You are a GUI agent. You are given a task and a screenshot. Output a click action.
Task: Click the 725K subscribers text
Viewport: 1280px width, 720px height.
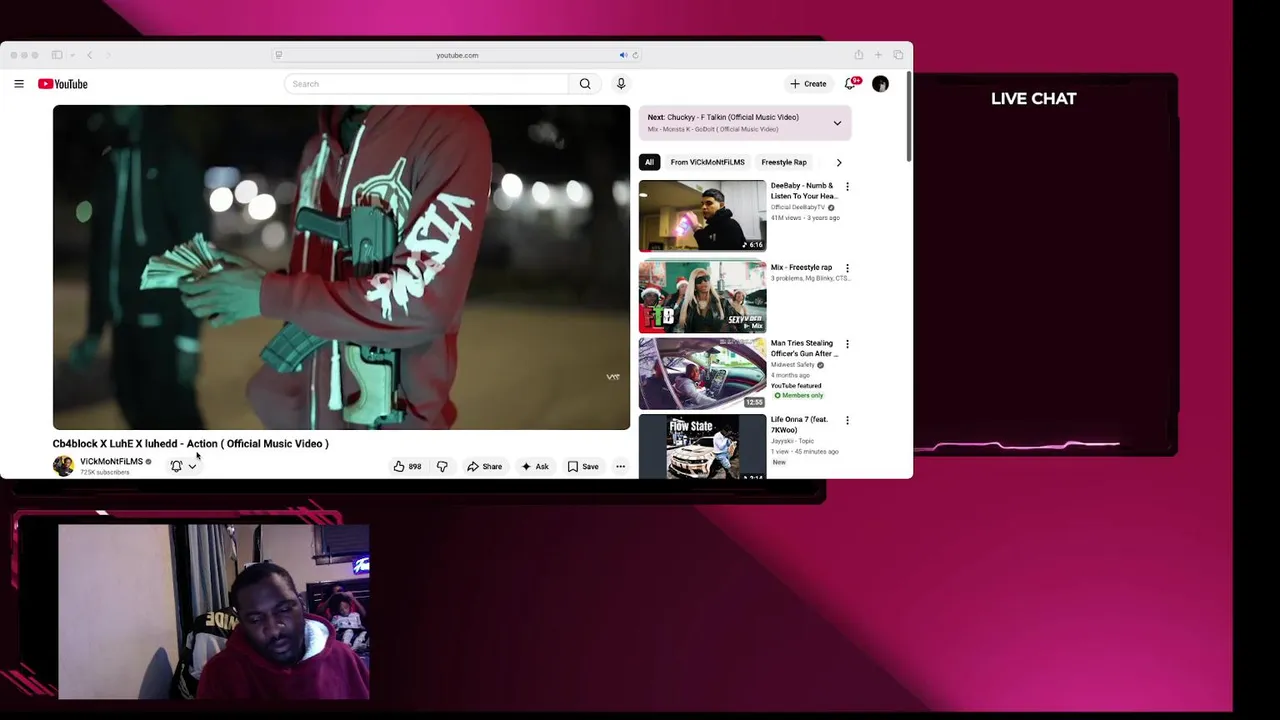(x=105, y=472)
